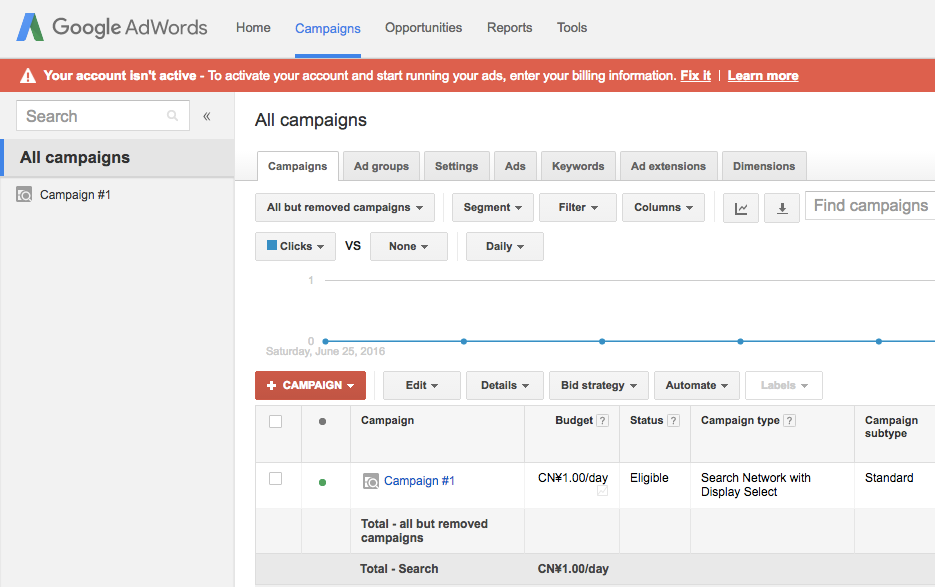
Task: Click the Budget column header
Action: (574, 420)
